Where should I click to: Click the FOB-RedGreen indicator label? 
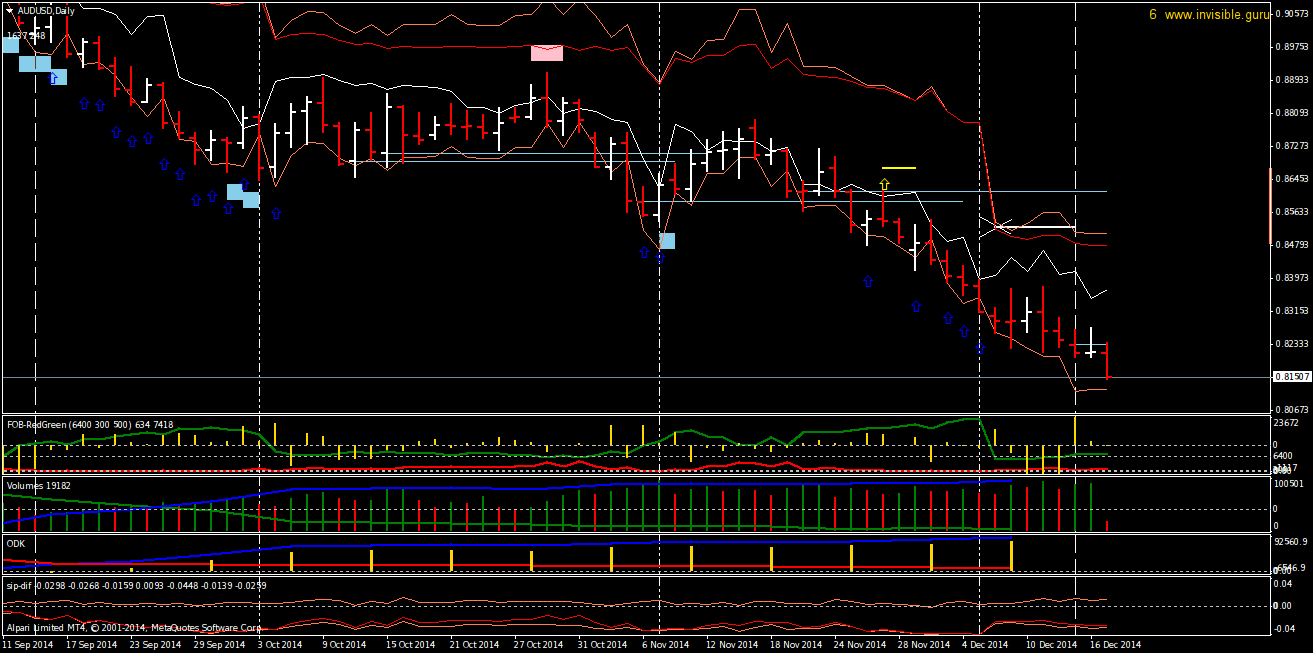click(90, 425)
